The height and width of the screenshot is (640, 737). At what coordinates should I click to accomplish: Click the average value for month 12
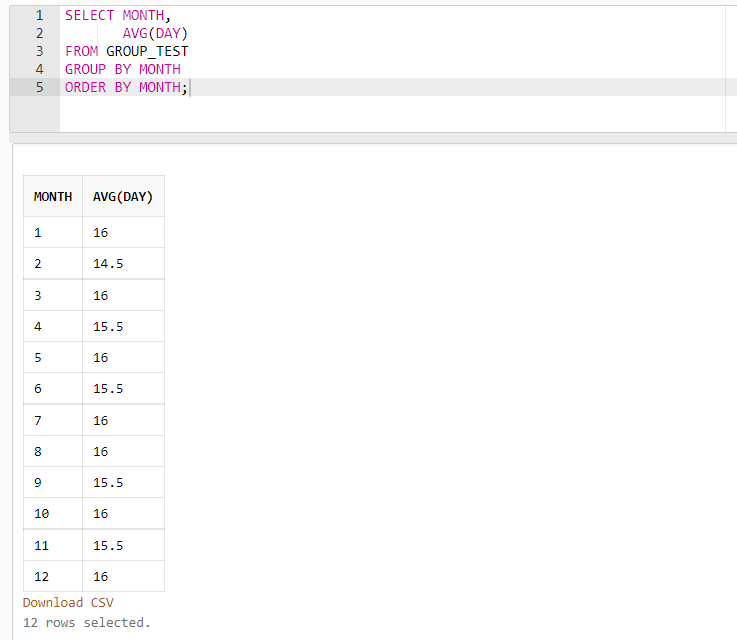coord(100,577)
